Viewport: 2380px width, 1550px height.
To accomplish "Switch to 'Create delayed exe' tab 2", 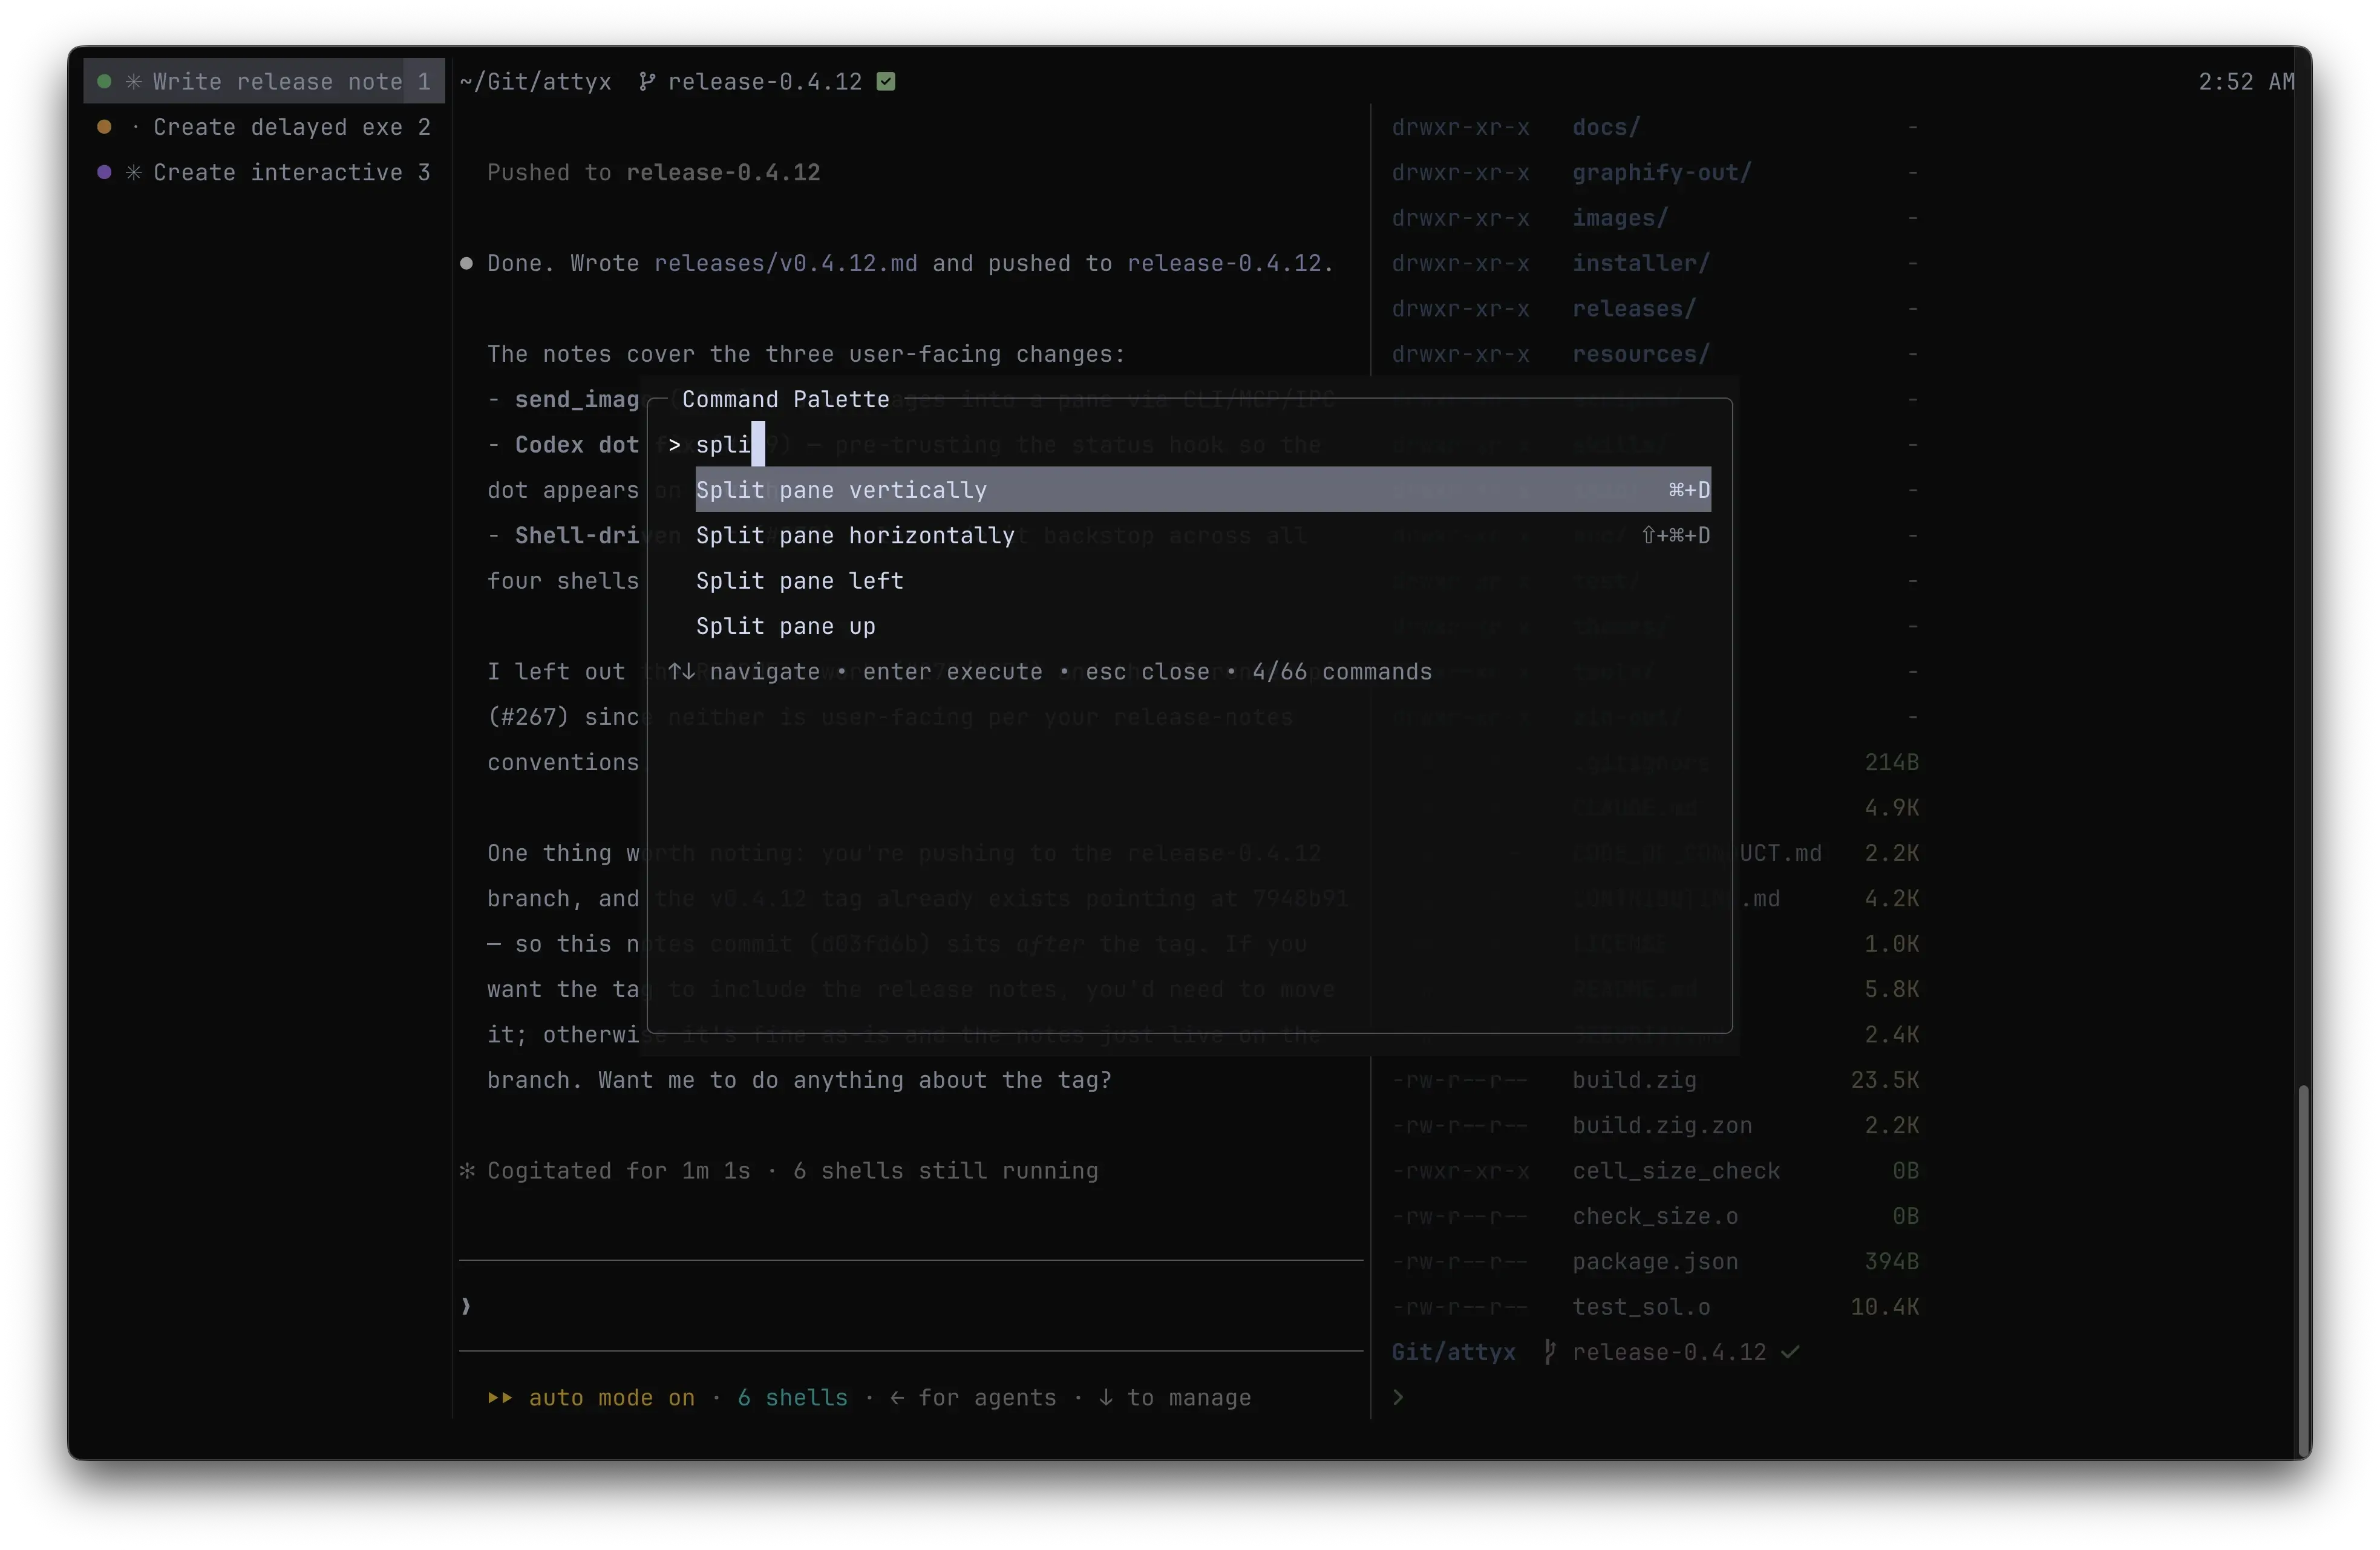I will (x=265, y=127).
